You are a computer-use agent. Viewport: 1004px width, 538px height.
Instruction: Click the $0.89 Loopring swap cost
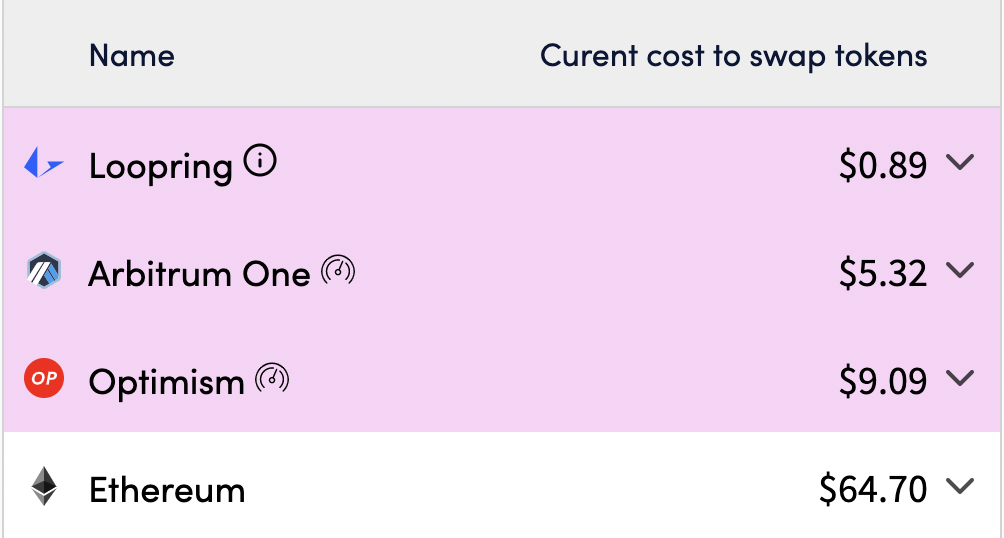point(883,165)
